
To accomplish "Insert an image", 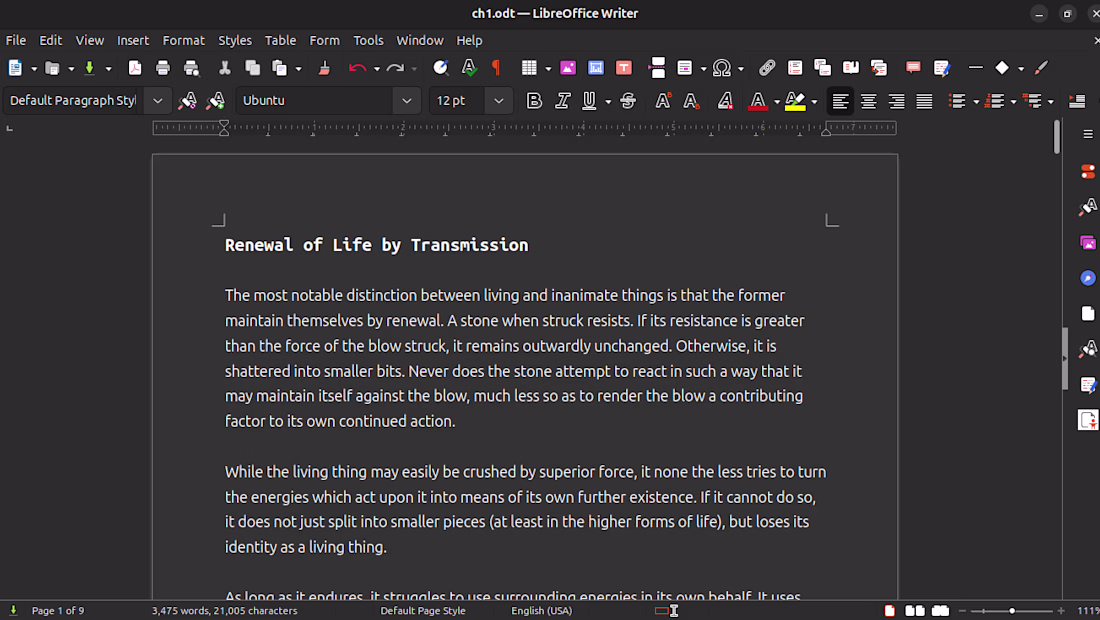I will tap(568, 68).
